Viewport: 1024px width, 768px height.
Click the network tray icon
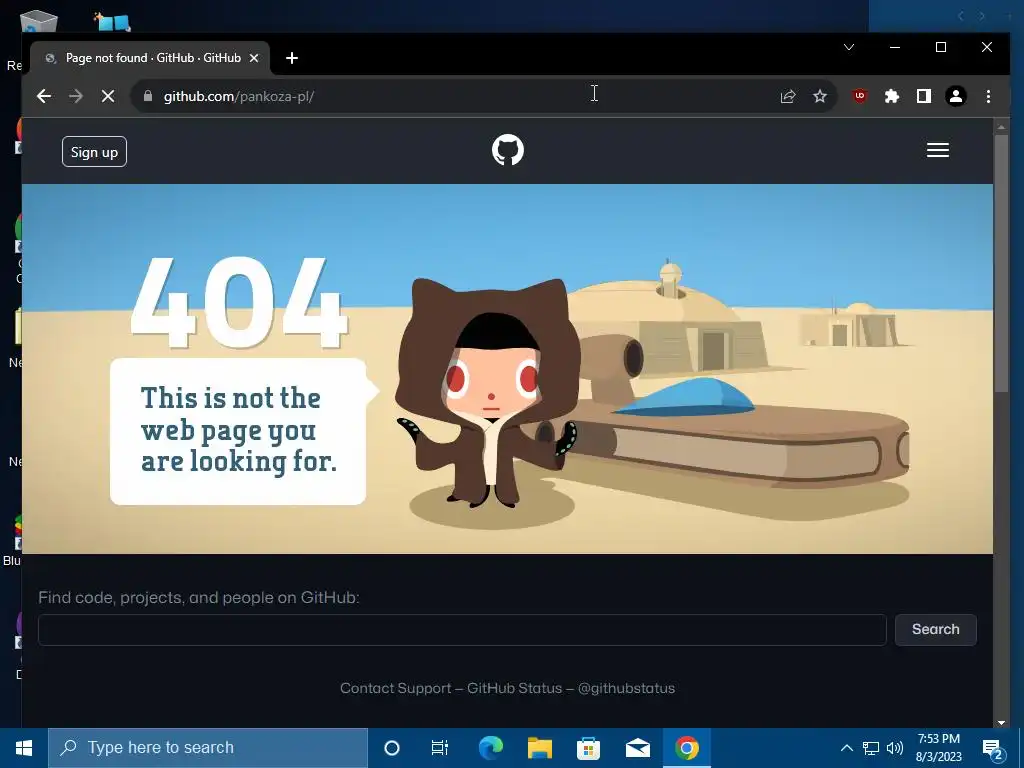point(871,748)
